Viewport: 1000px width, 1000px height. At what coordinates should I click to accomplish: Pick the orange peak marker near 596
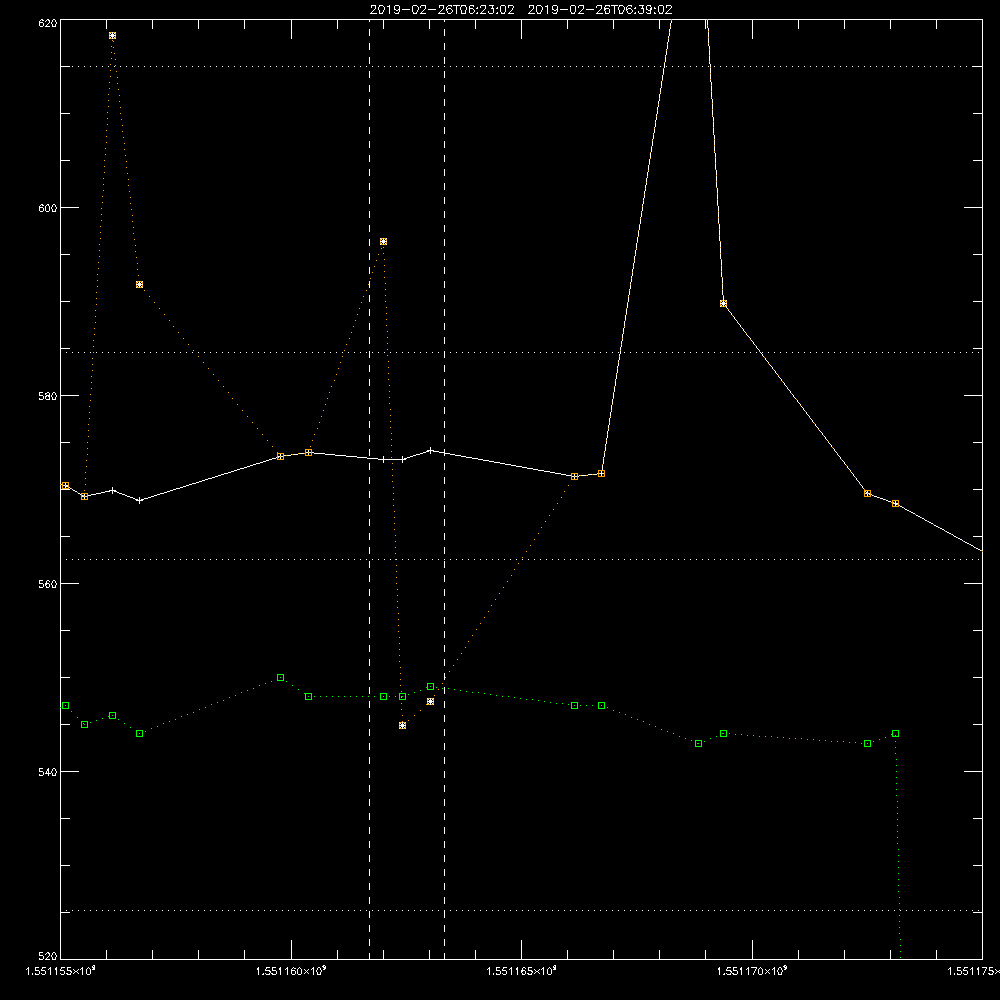click(383, 242)
